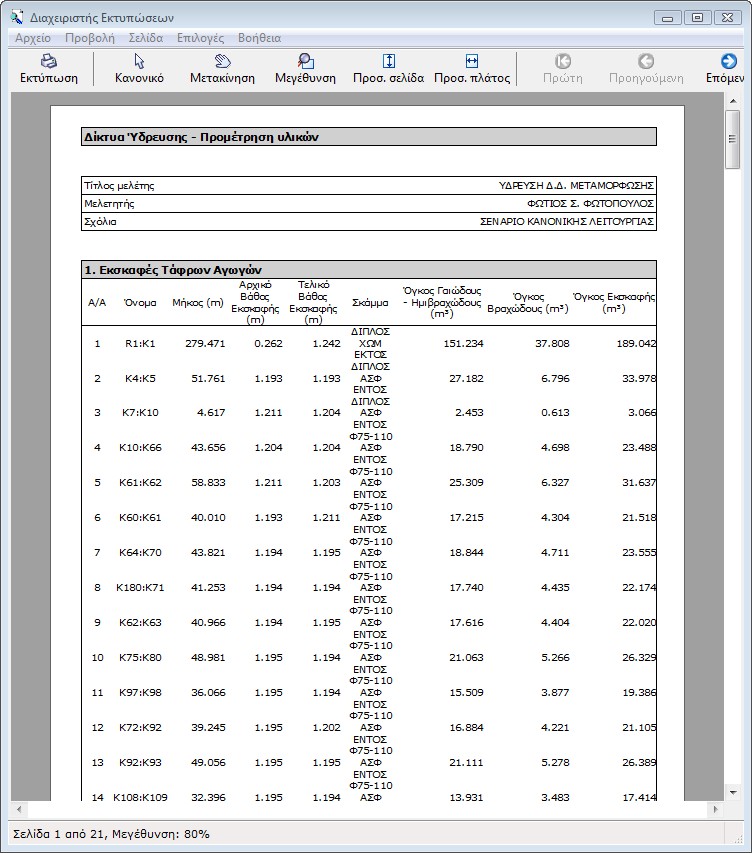Open the Επιλογές menu
Viewport: 752px width, 853px height.
coord(200,38)
